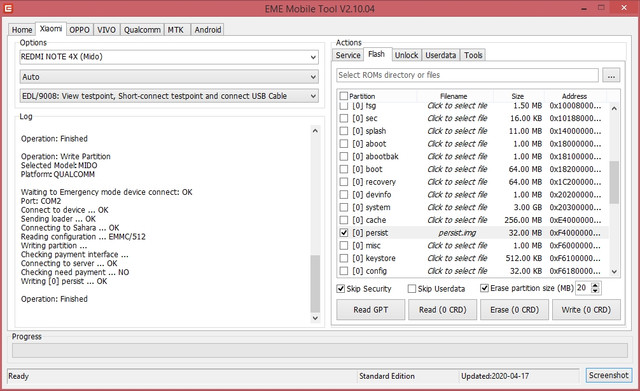Switch to the OPPO tab
This screenshot has width=640, height=391.
tap(79, 30)
